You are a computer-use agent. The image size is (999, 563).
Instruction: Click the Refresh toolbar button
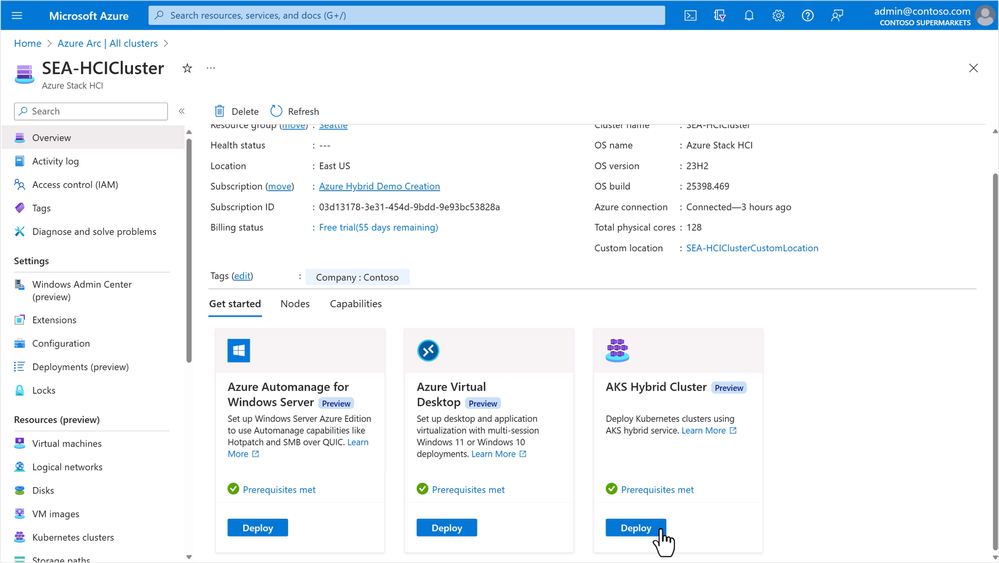tap(294, 111)
